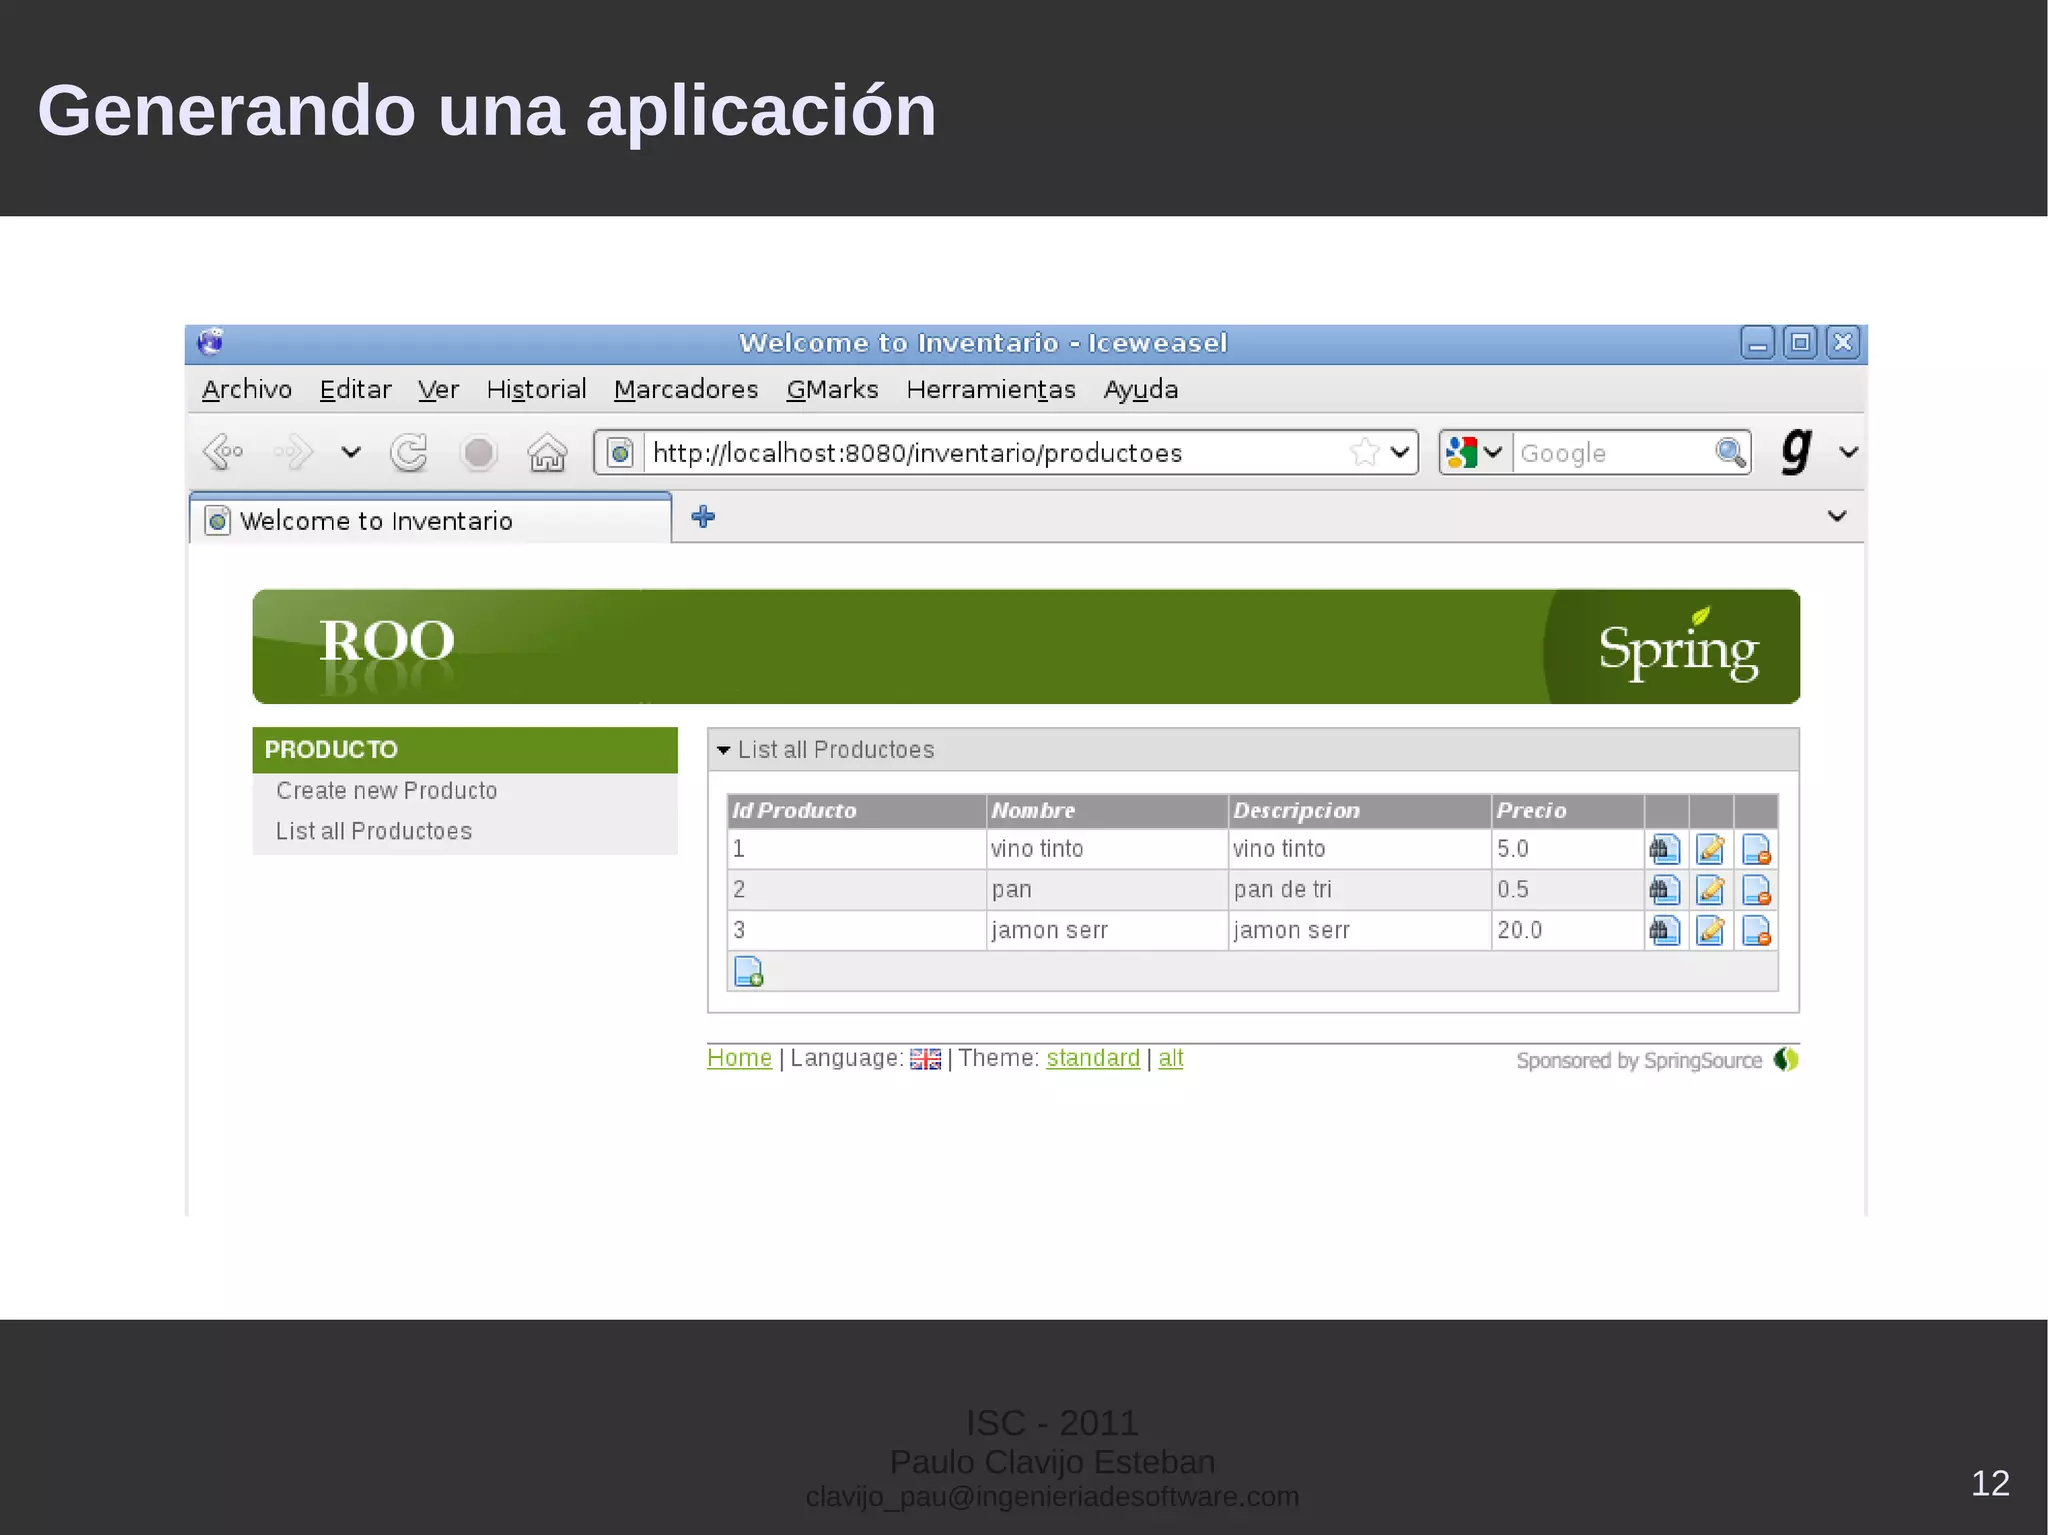Open the Marcadores menu

pos(686,389)
